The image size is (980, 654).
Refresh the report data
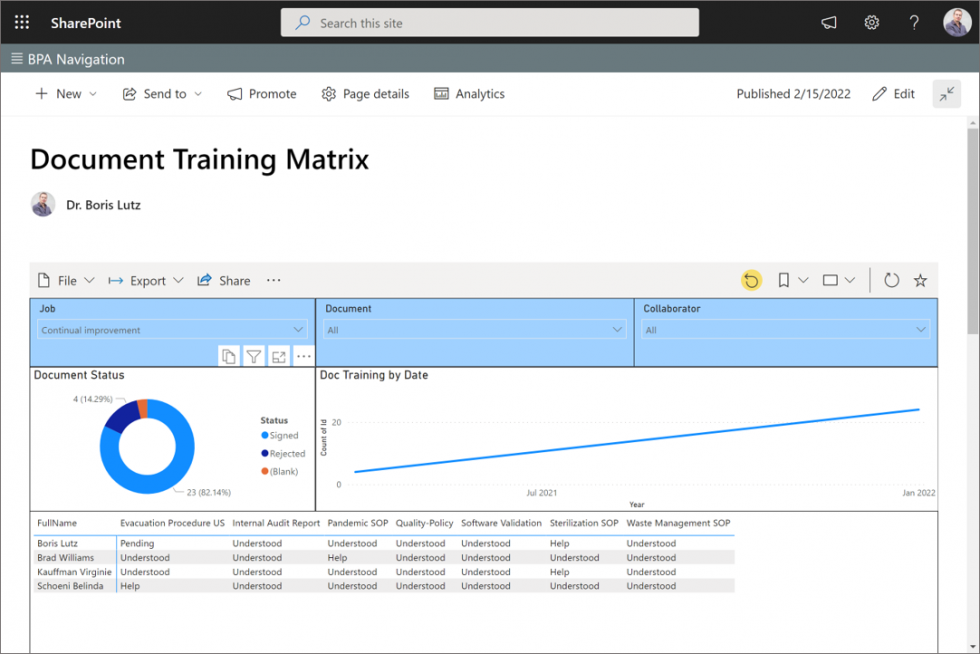tap(891, 280)
